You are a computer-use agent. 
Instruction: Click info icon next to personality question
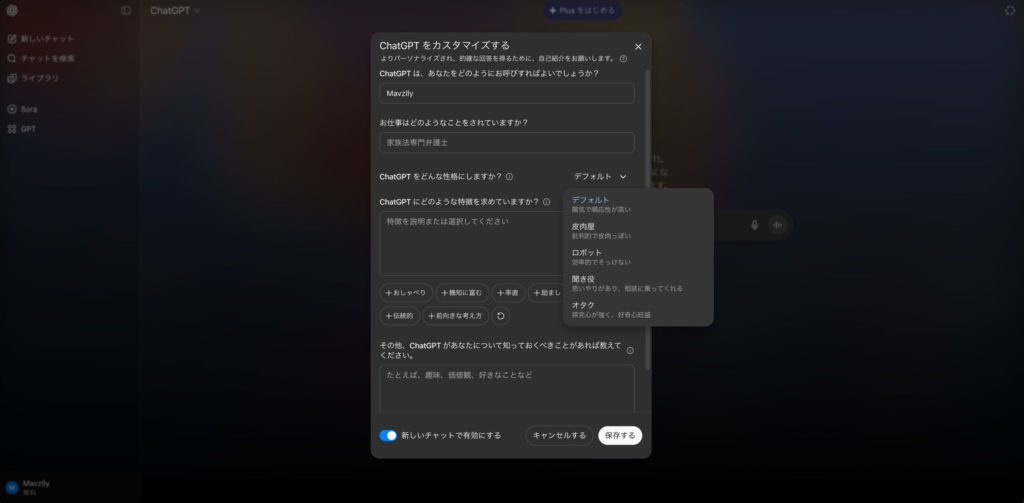[510, 177]
